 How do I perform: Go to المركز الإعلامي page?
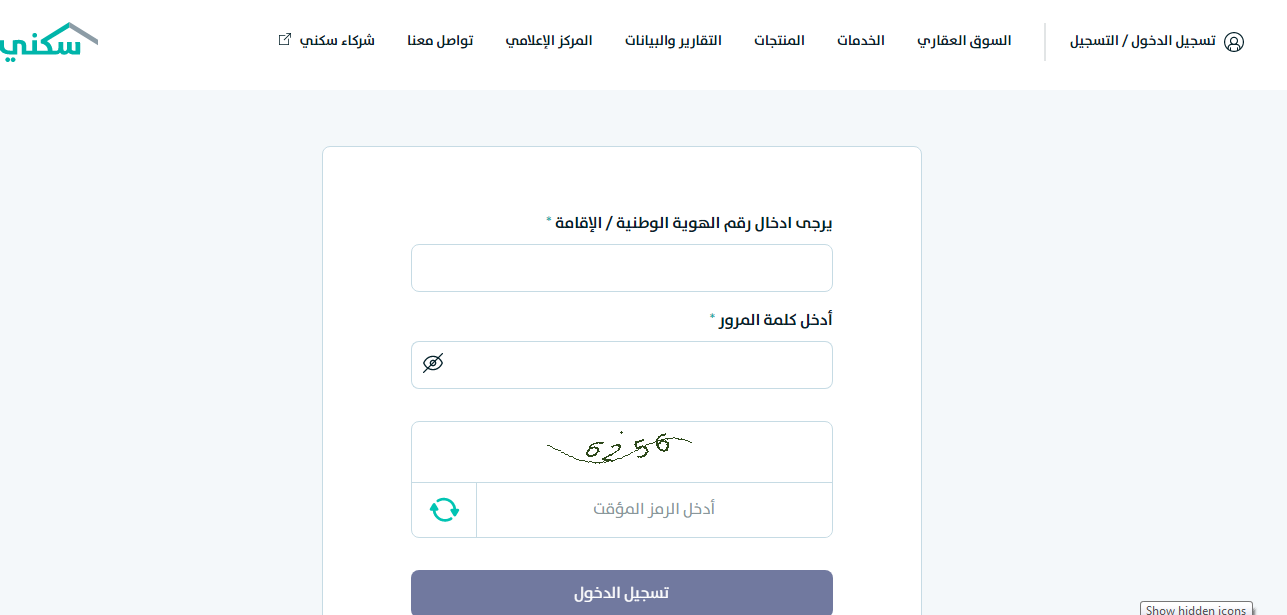(x=549, y=41)
